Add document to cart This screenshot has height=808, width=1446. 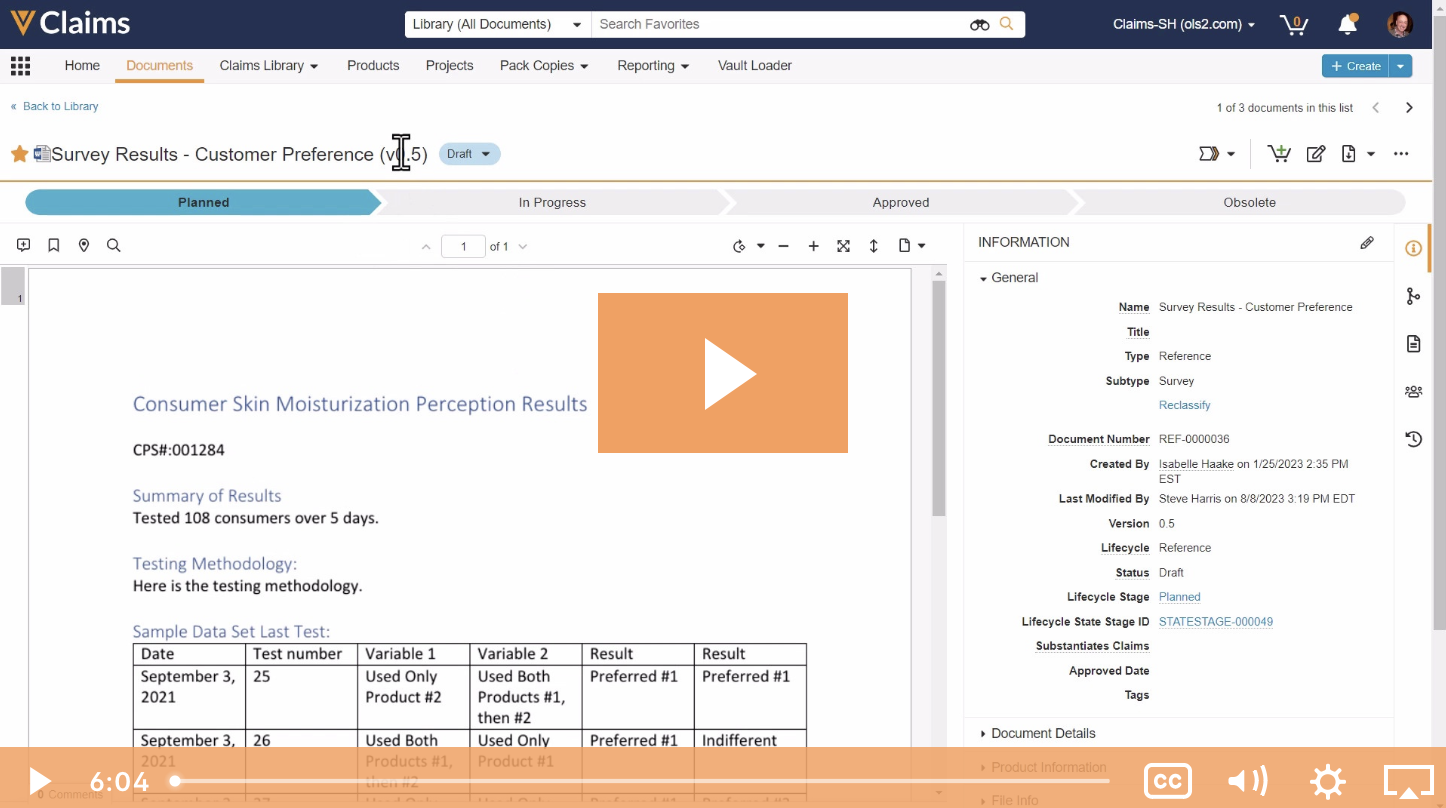point(1279,153)
